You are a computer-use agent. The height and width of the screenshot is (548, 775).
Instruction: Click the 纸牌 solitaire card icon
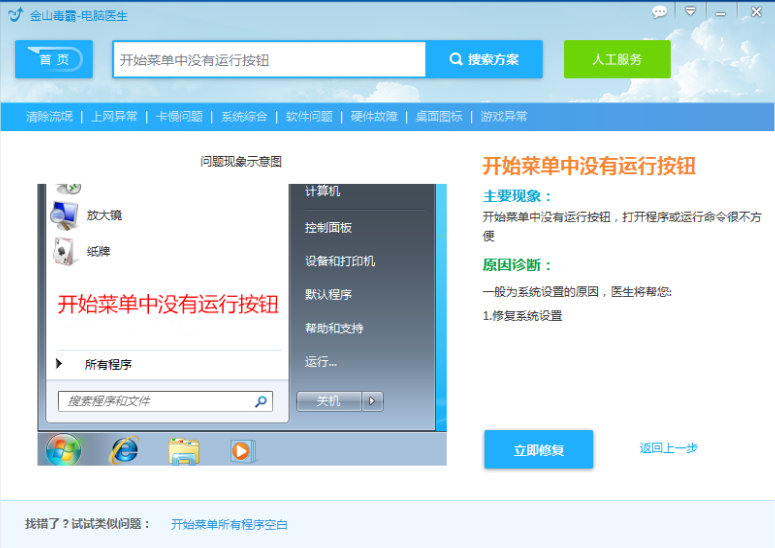[64, 251]
